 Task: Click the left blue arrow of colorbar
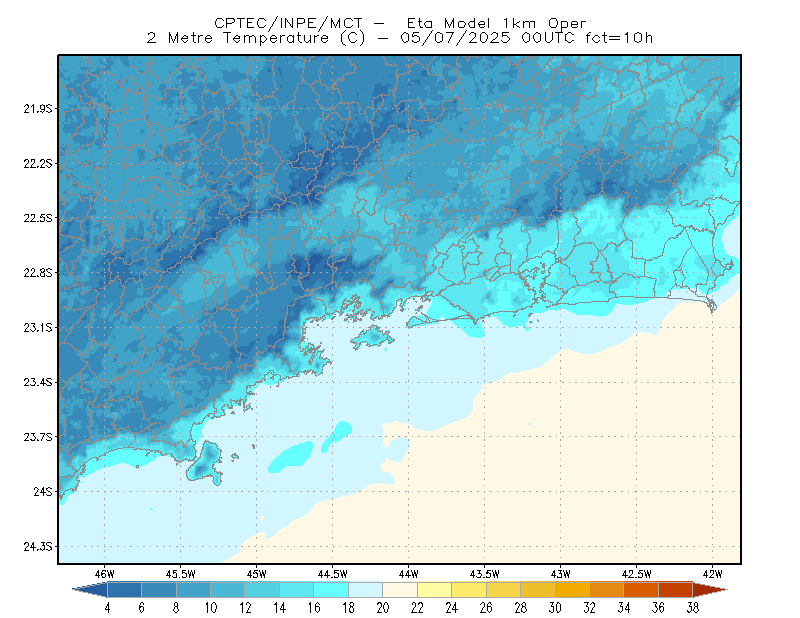click(x=90, y=590)
